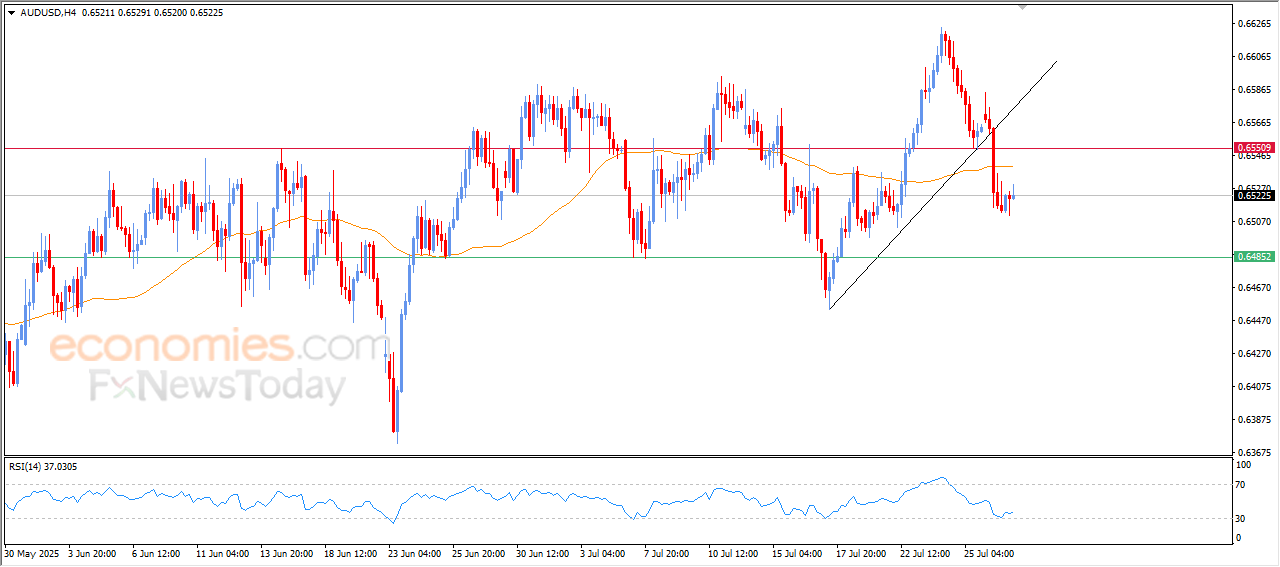This screenshot has height=567, width=1280.
Task: Click the 0.64075 price axis label
Action: point(1253,386)
